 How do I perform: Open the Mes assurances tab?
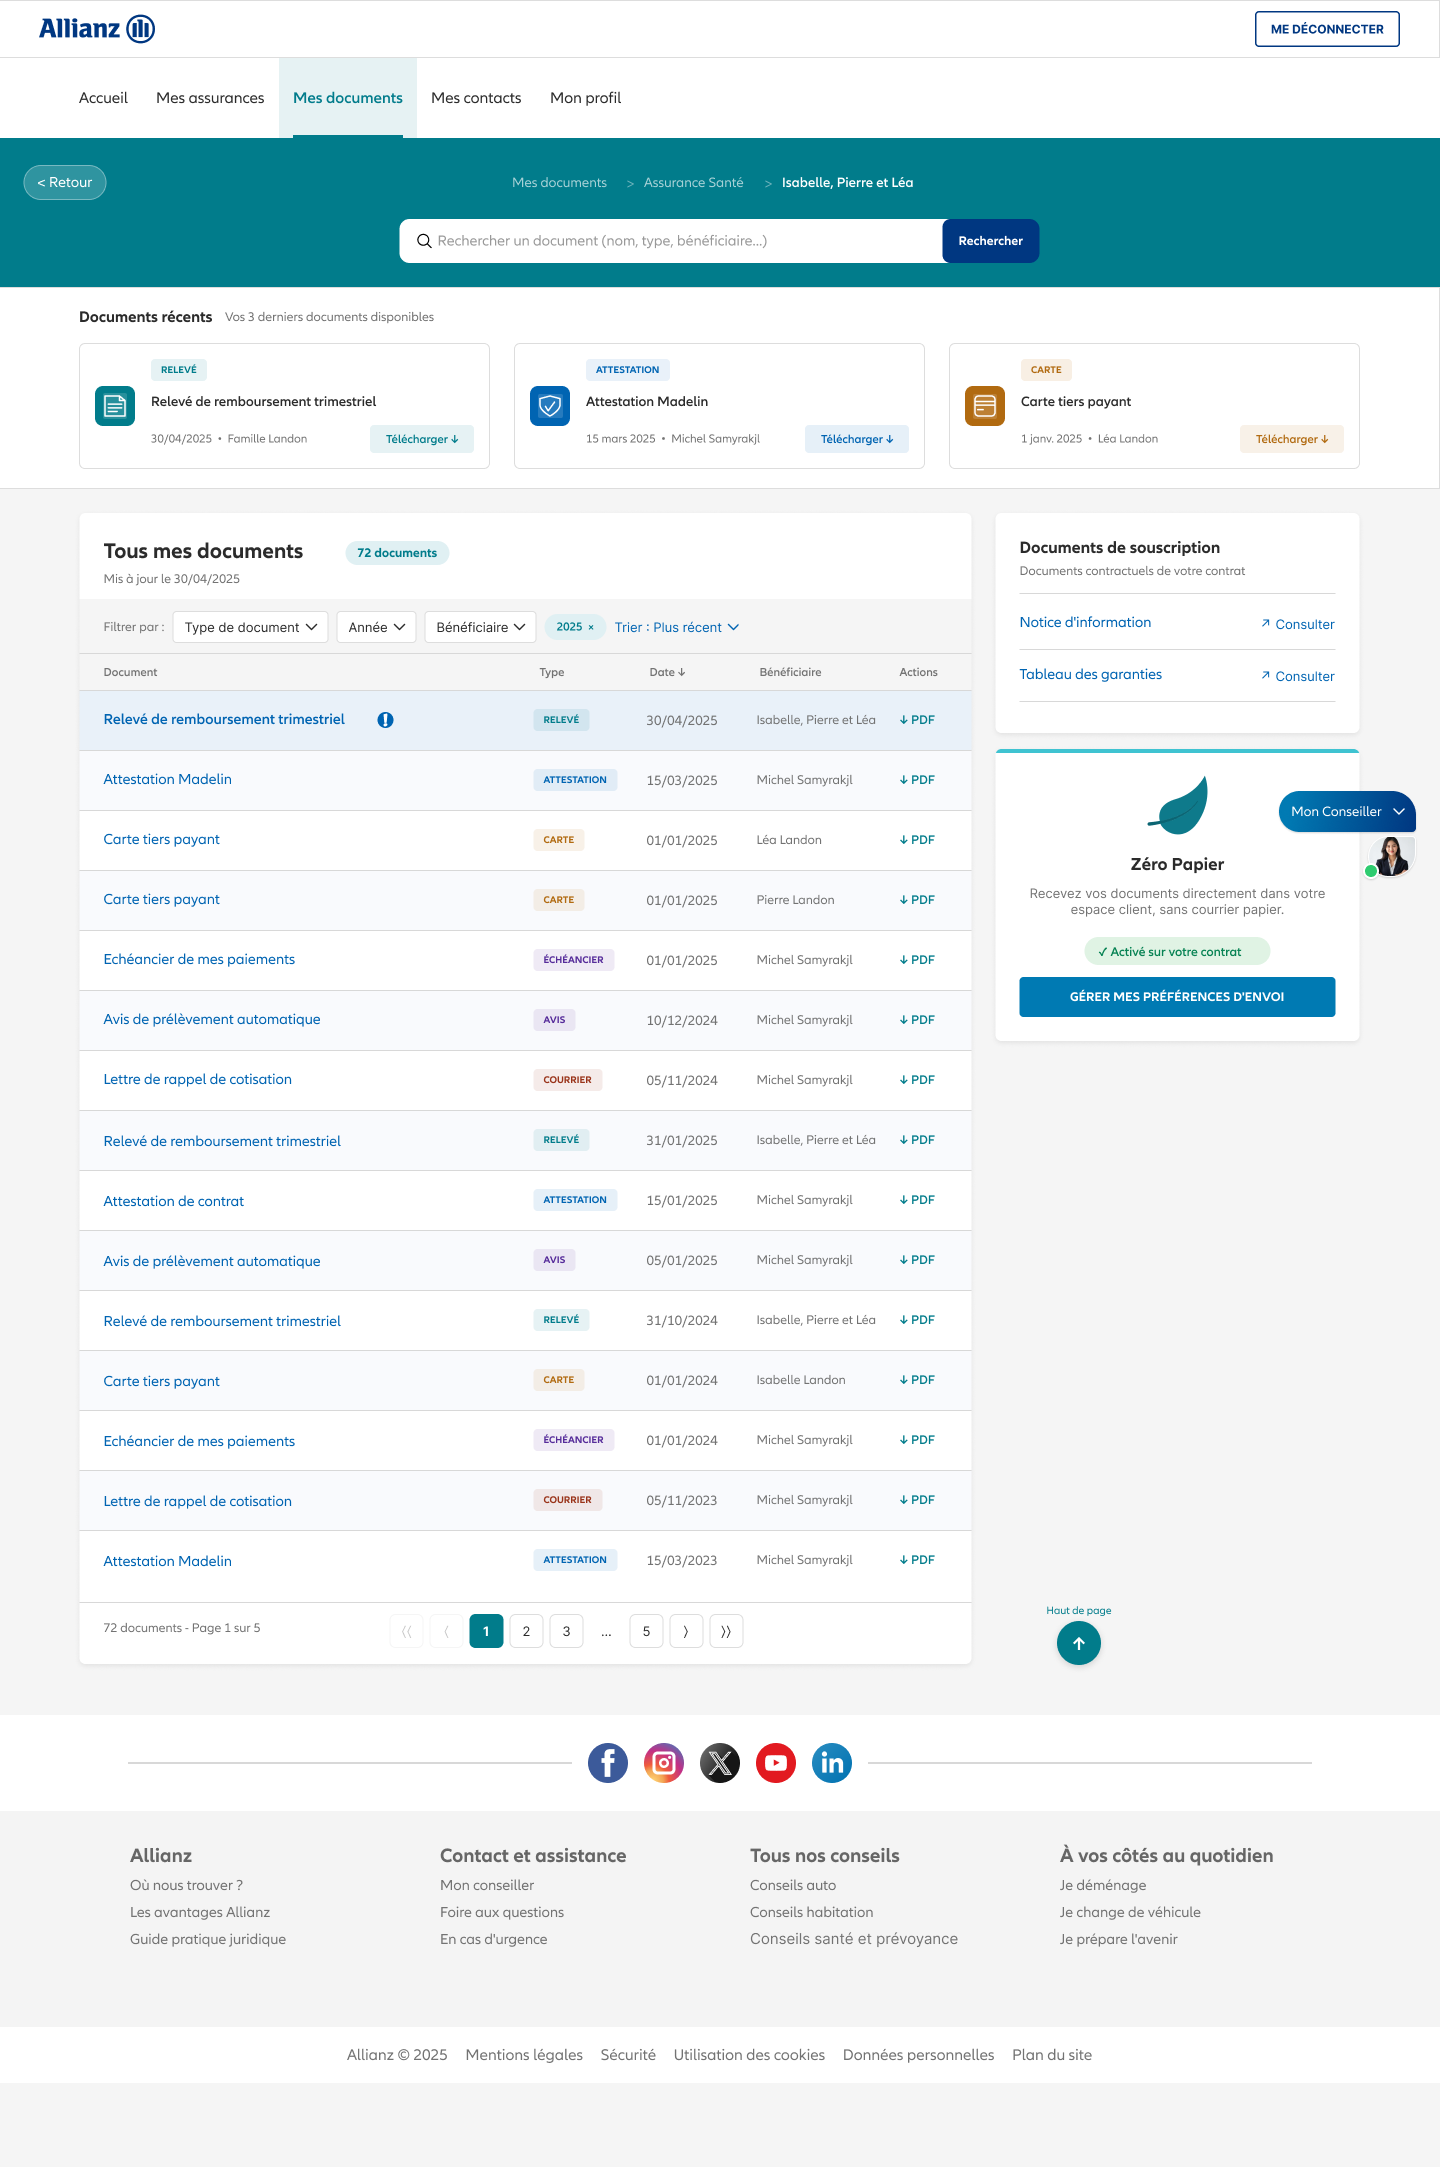pyautogui.click(x=210, y=98)
